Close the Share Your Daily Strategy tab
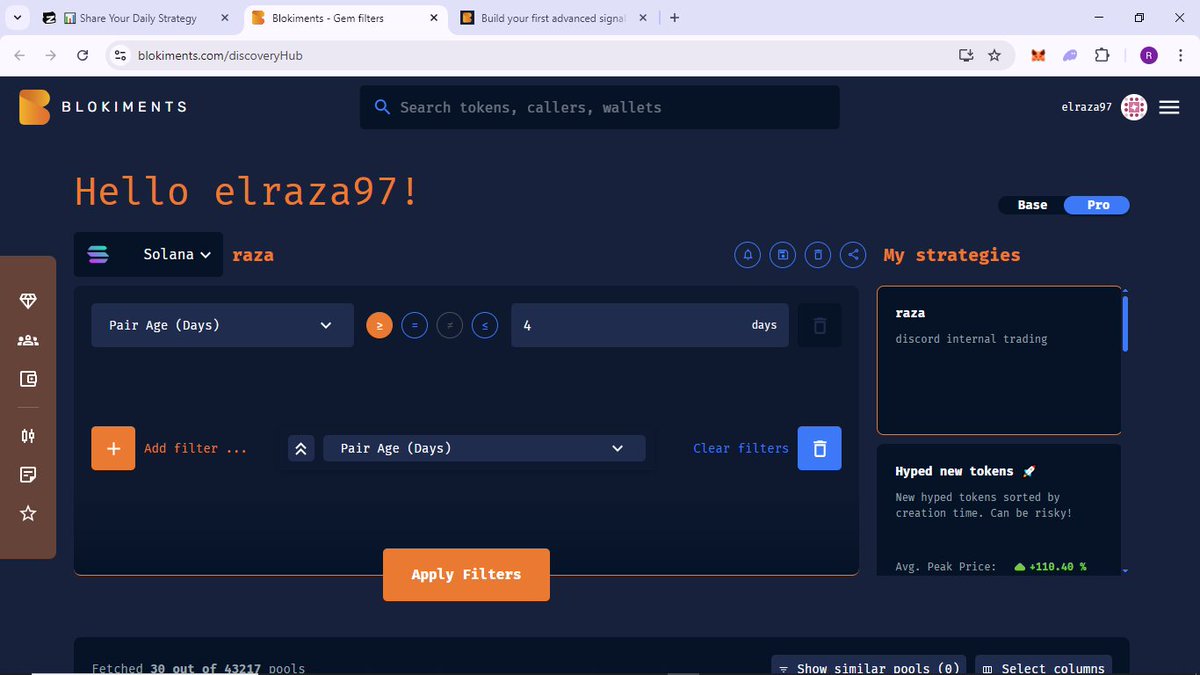The width and height of the screenshot is (1200, 675). tap(223, 18)
